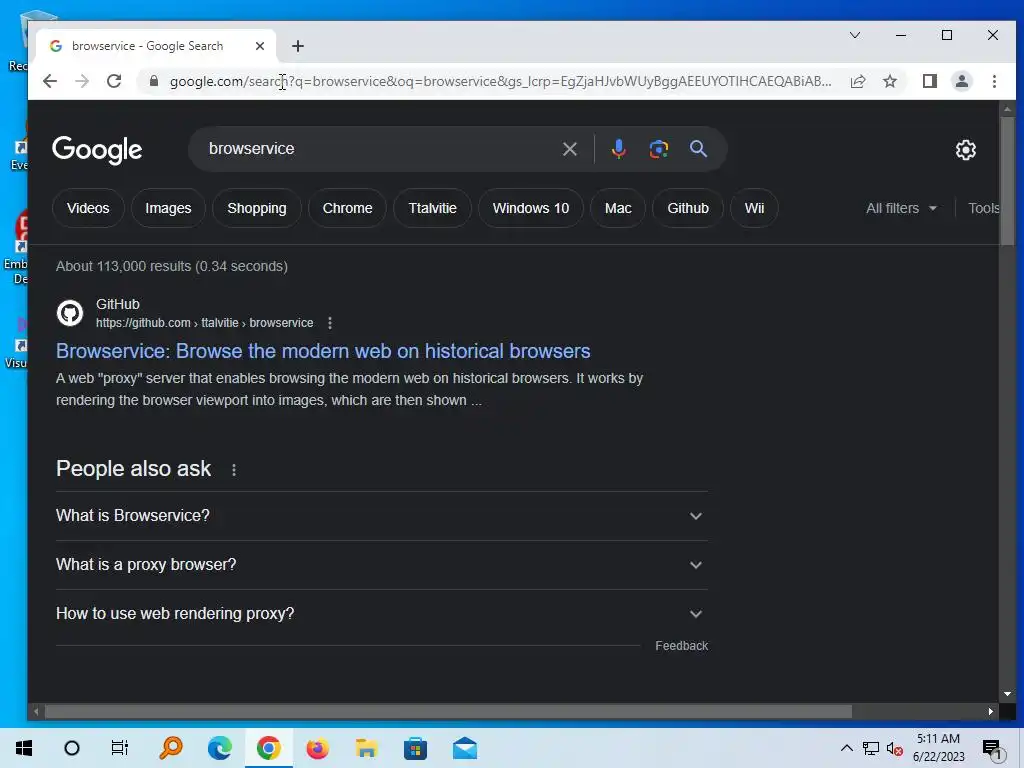Viewport: 1024px width, 768px height.
Task: Expand What is a proxy browser
Action: point(382,565)
